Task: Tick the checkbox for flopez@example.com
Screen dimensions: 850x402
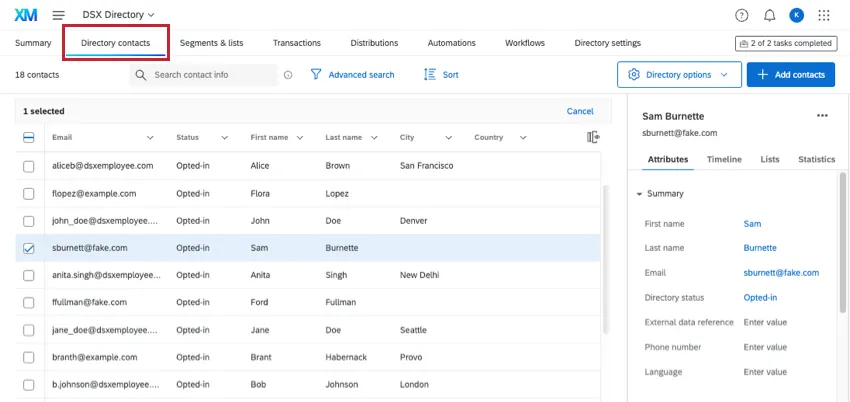Action: pyautogui.click(x=28, y=193)
